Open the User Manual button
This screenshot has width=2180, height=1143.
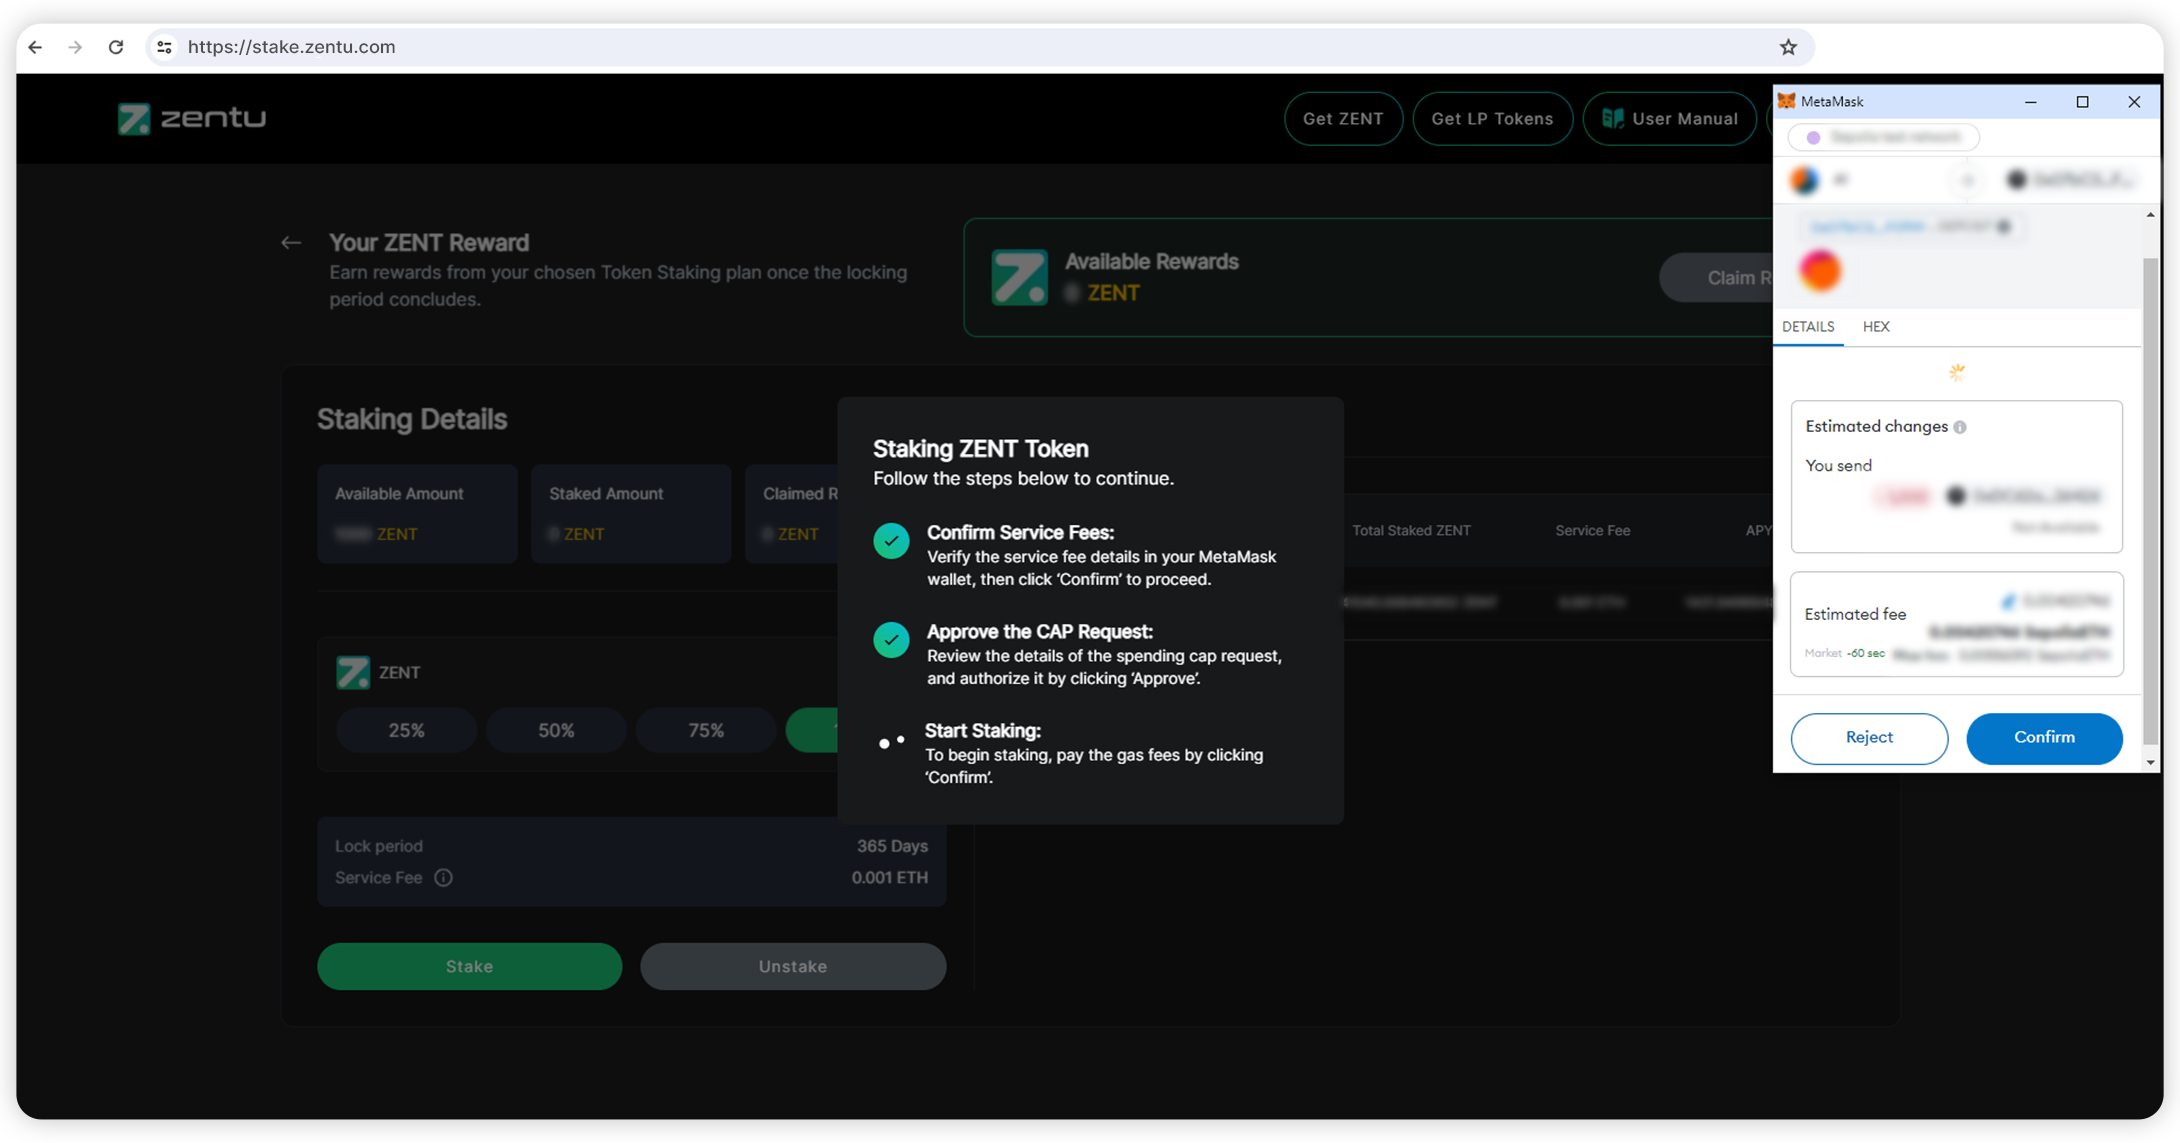click(1670, 119)
